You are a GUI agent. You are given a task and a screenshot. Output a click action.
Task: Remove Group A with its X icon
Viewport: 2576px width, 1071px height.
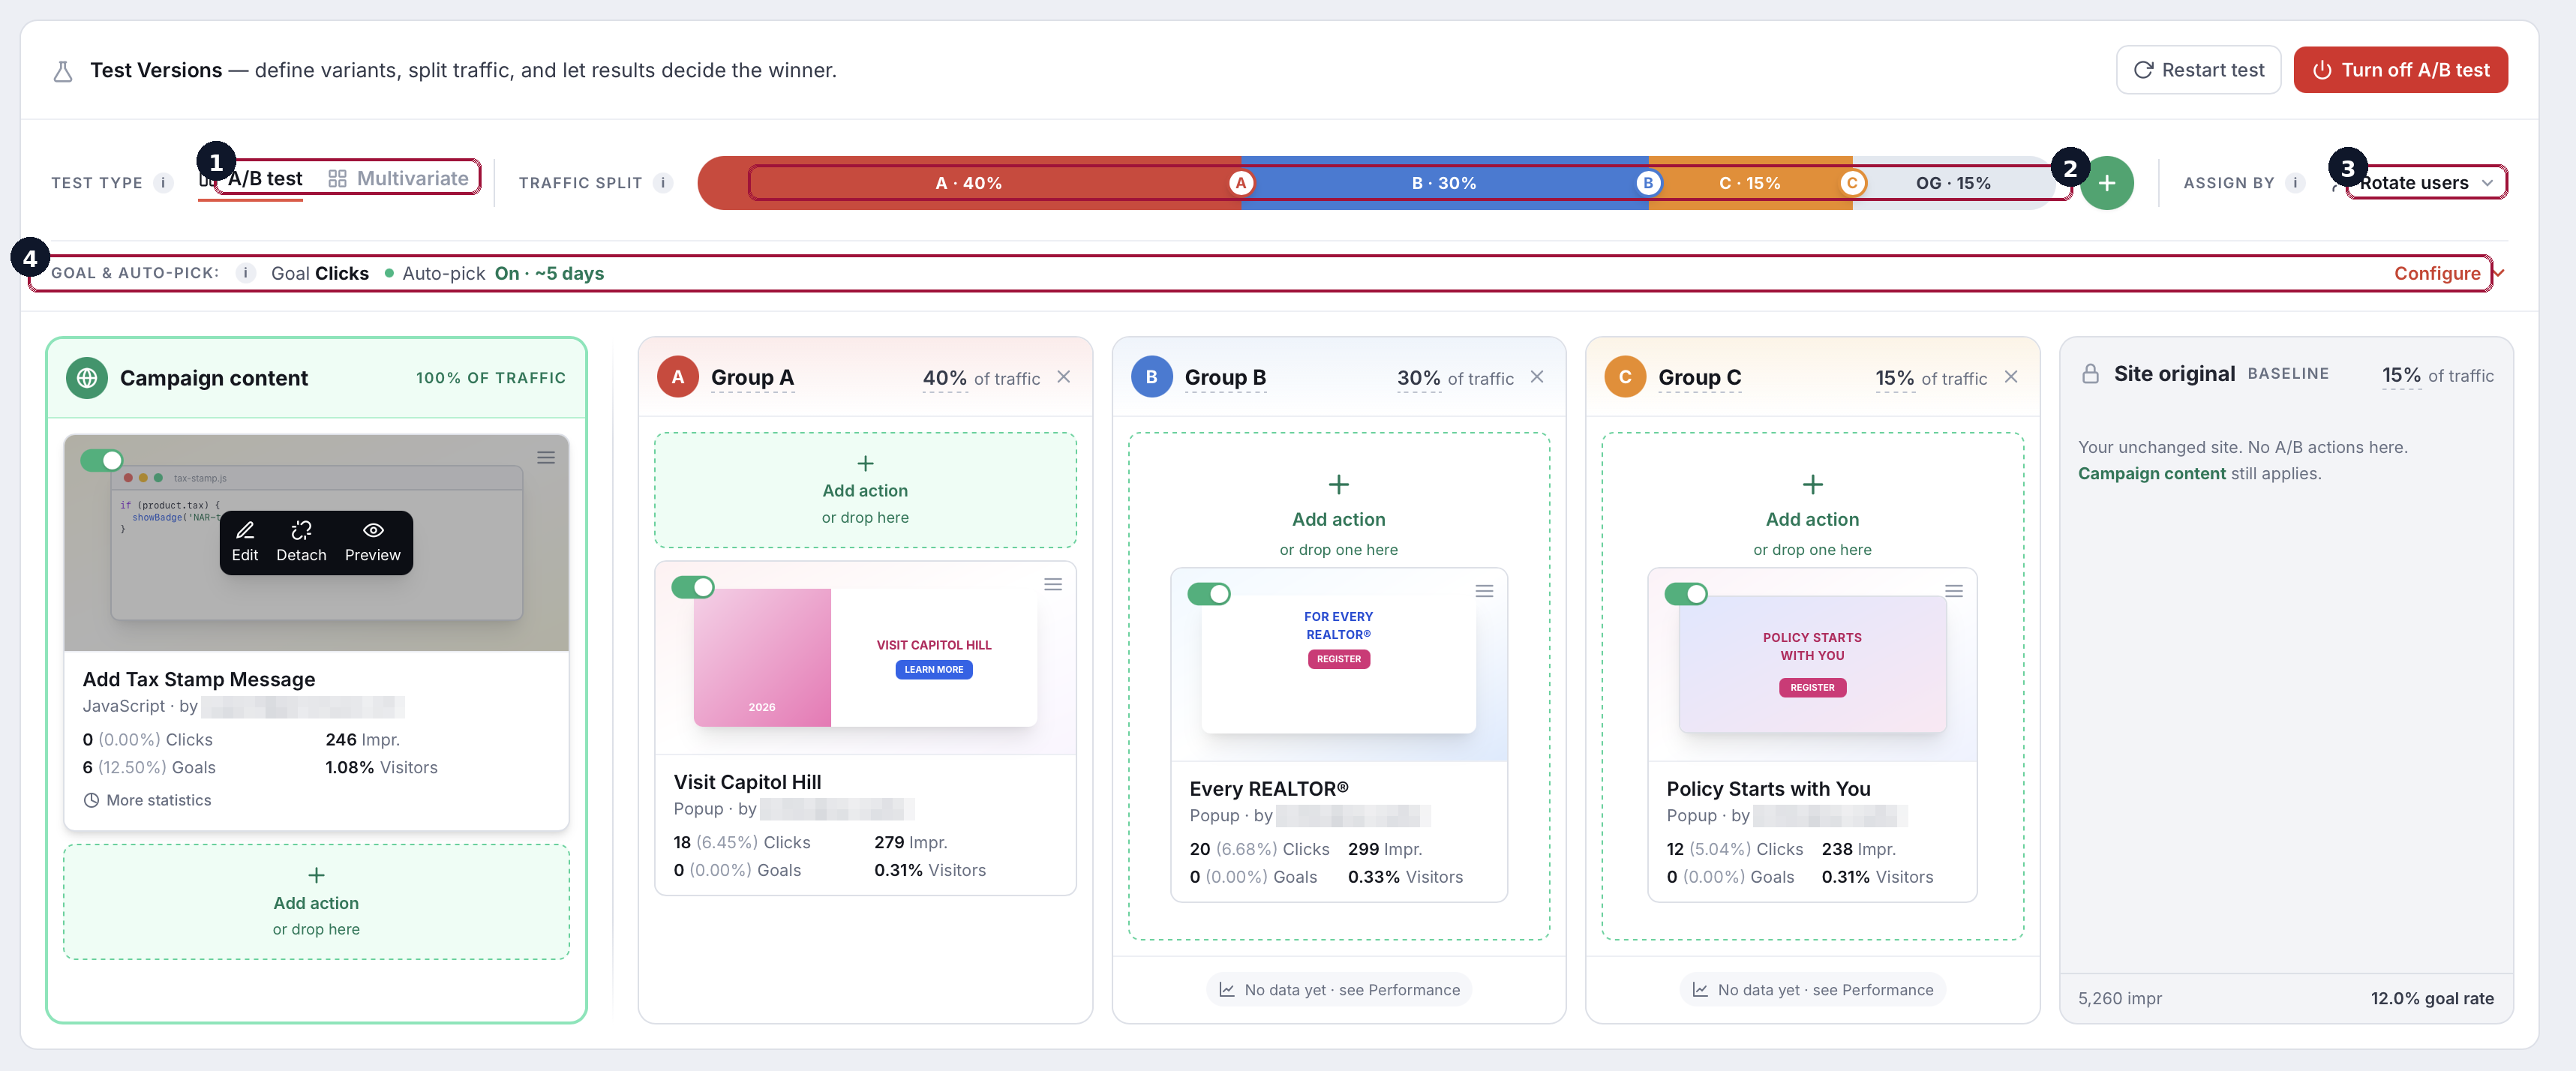pyautogui.click(x=1064, y=377)
